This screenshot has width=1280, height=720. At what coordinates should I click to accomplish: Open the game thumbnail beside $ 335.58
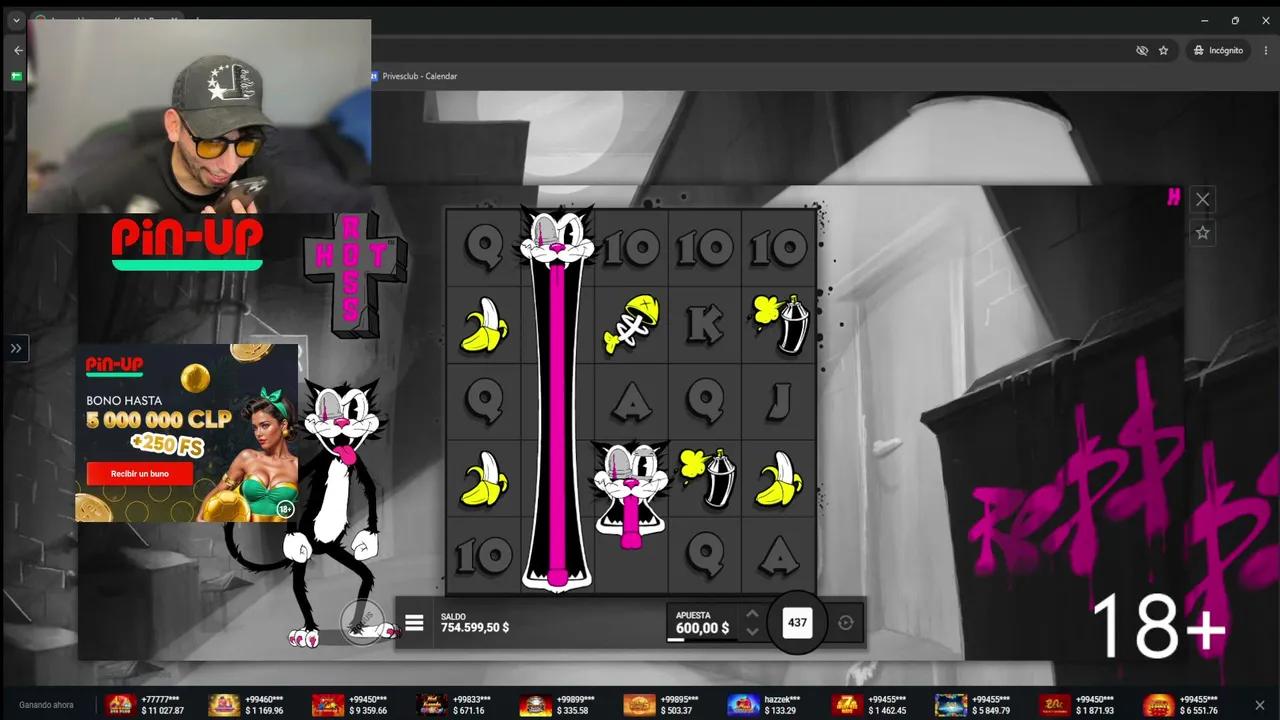click(535, 705)
